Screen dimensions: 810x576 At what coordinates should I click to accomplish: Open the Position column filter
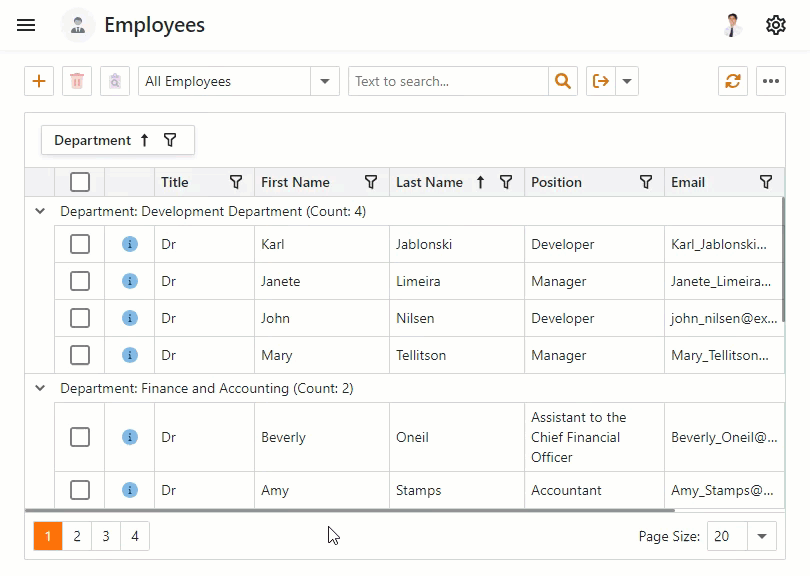(x=646, y=182)
